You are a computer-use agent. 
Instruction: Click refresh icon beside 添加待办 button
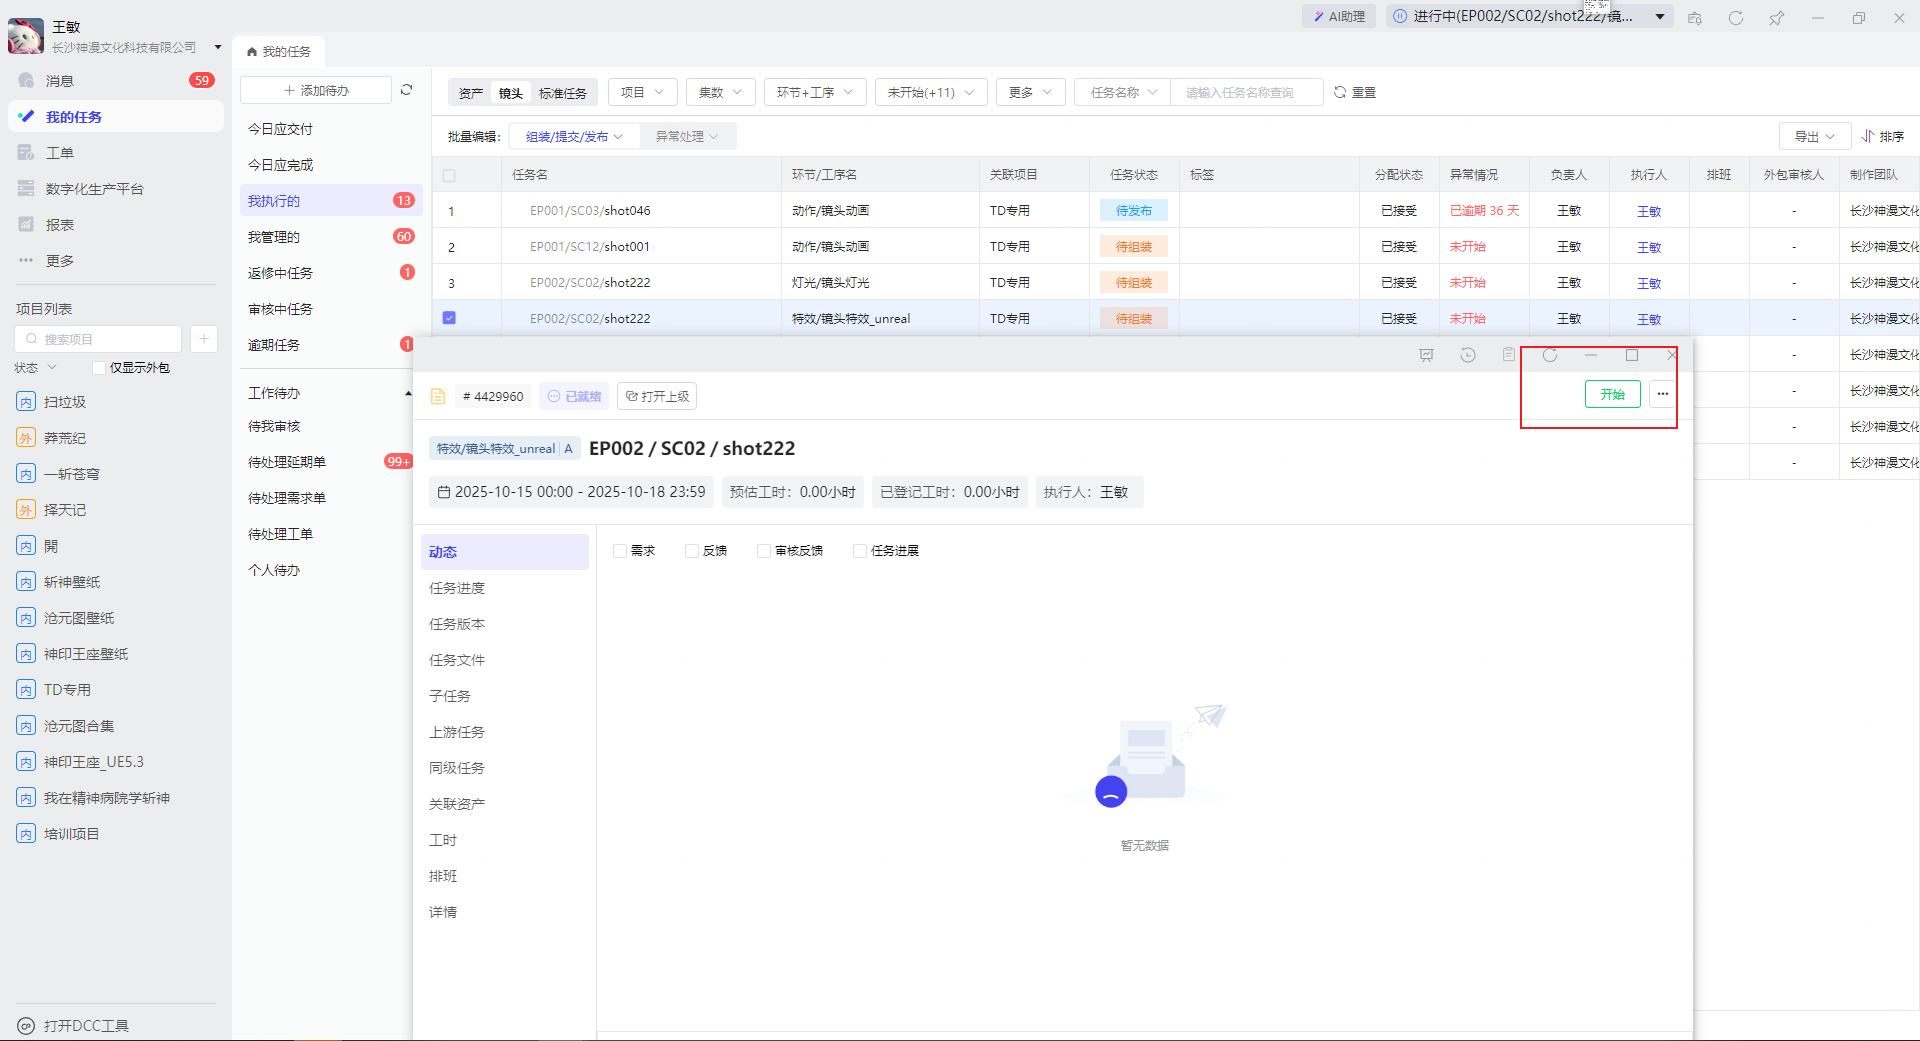(x=407, y=90)
